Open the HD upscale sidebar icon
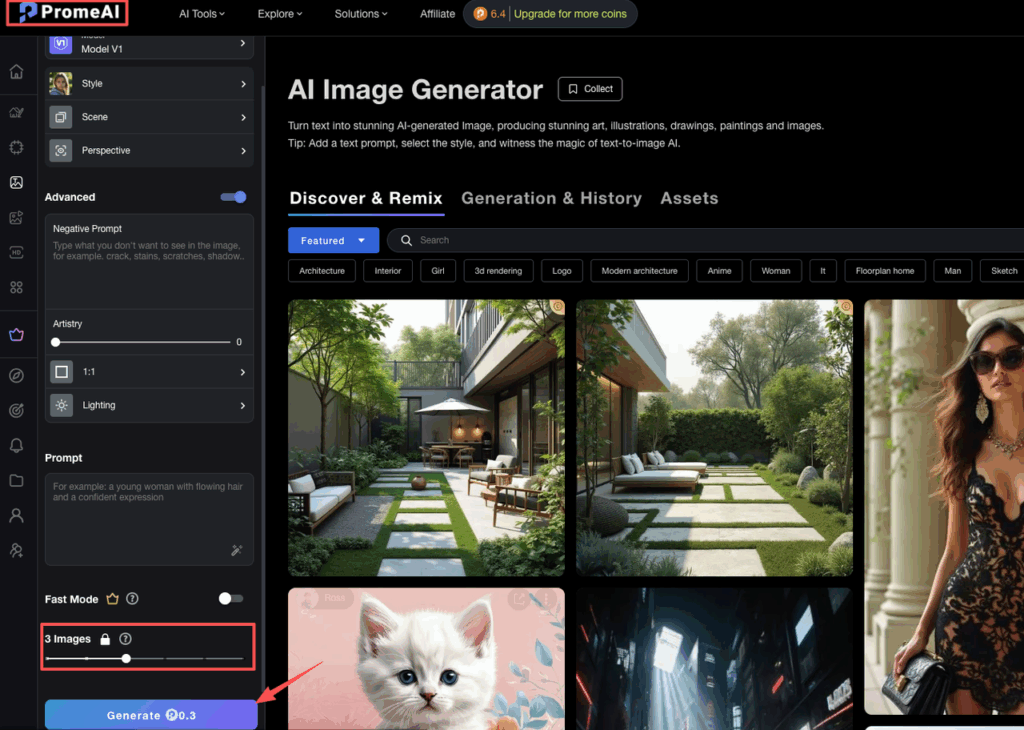1024x730 pixels. pos(16,253)
